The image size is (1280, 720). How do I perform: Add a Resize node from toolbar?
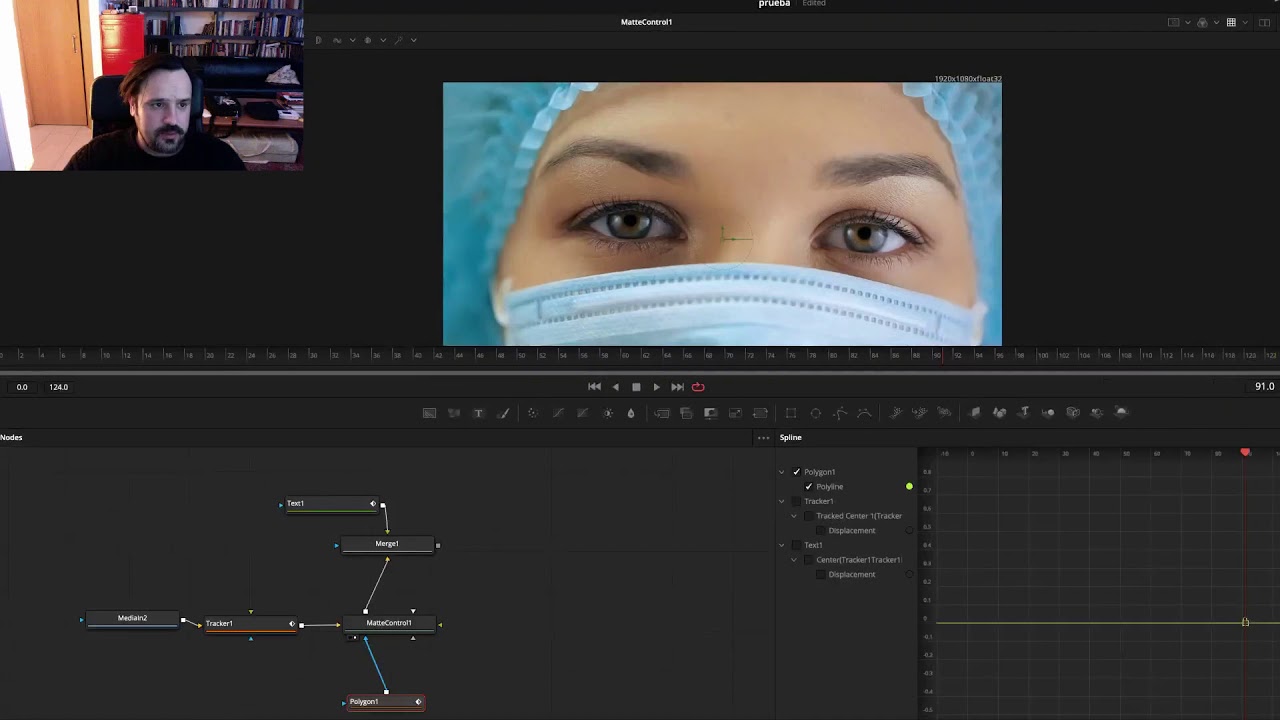(x=735, y=413)
